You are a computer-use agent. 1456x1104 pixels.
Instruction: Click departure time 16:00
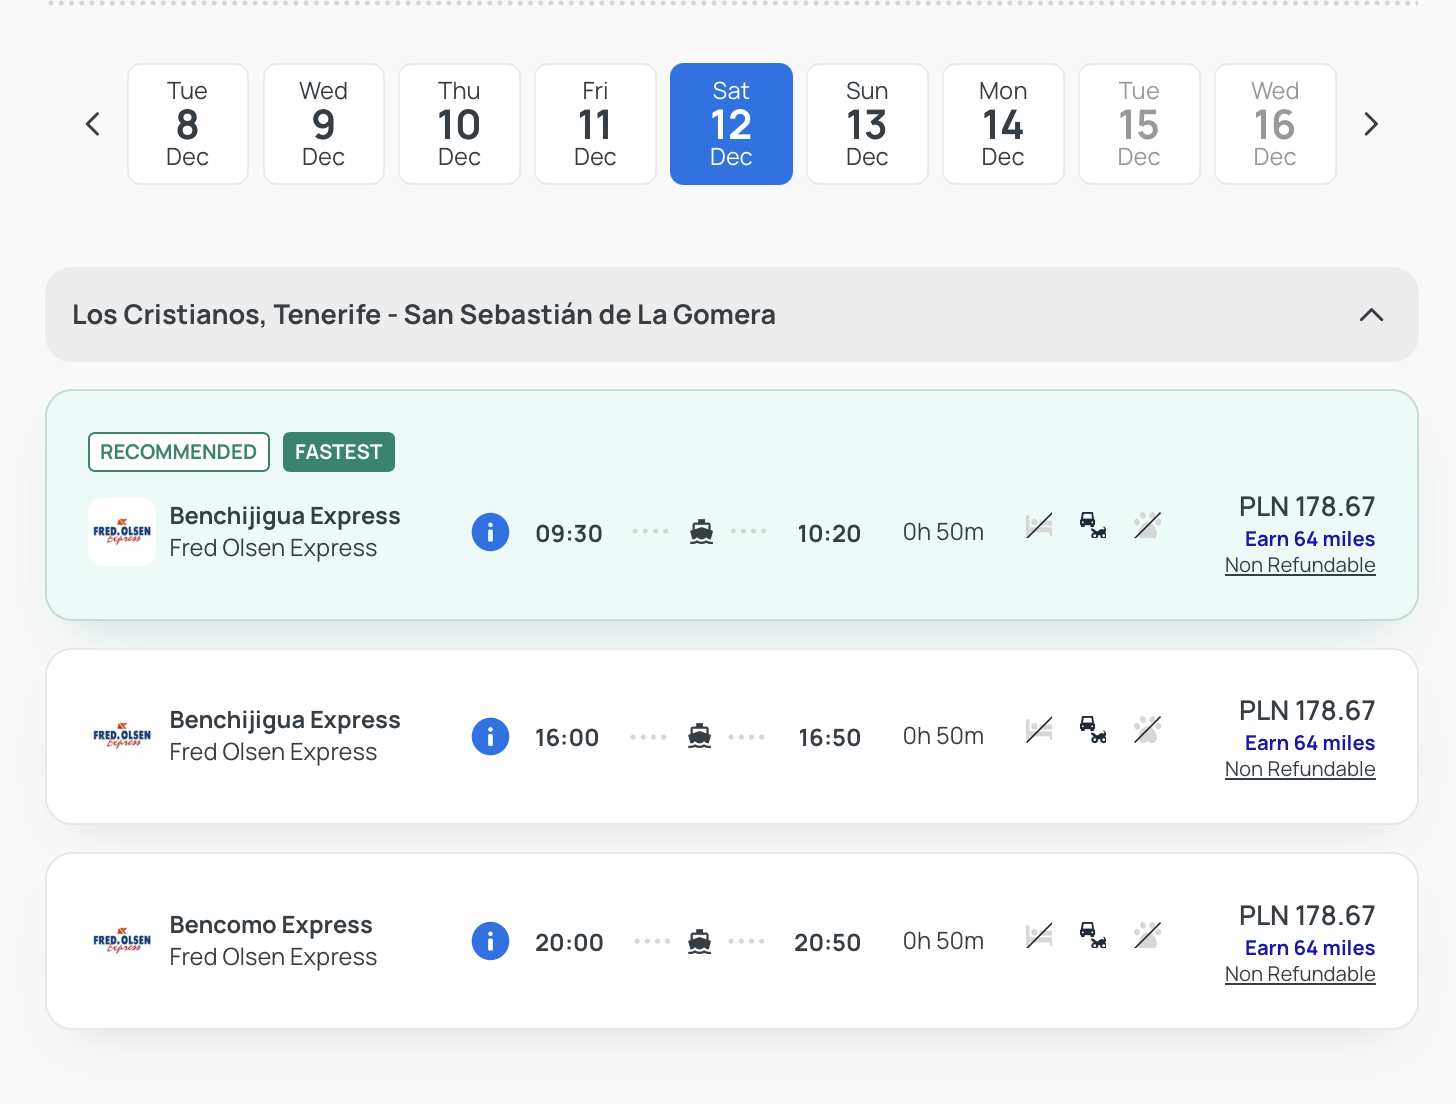click(567, 738)
